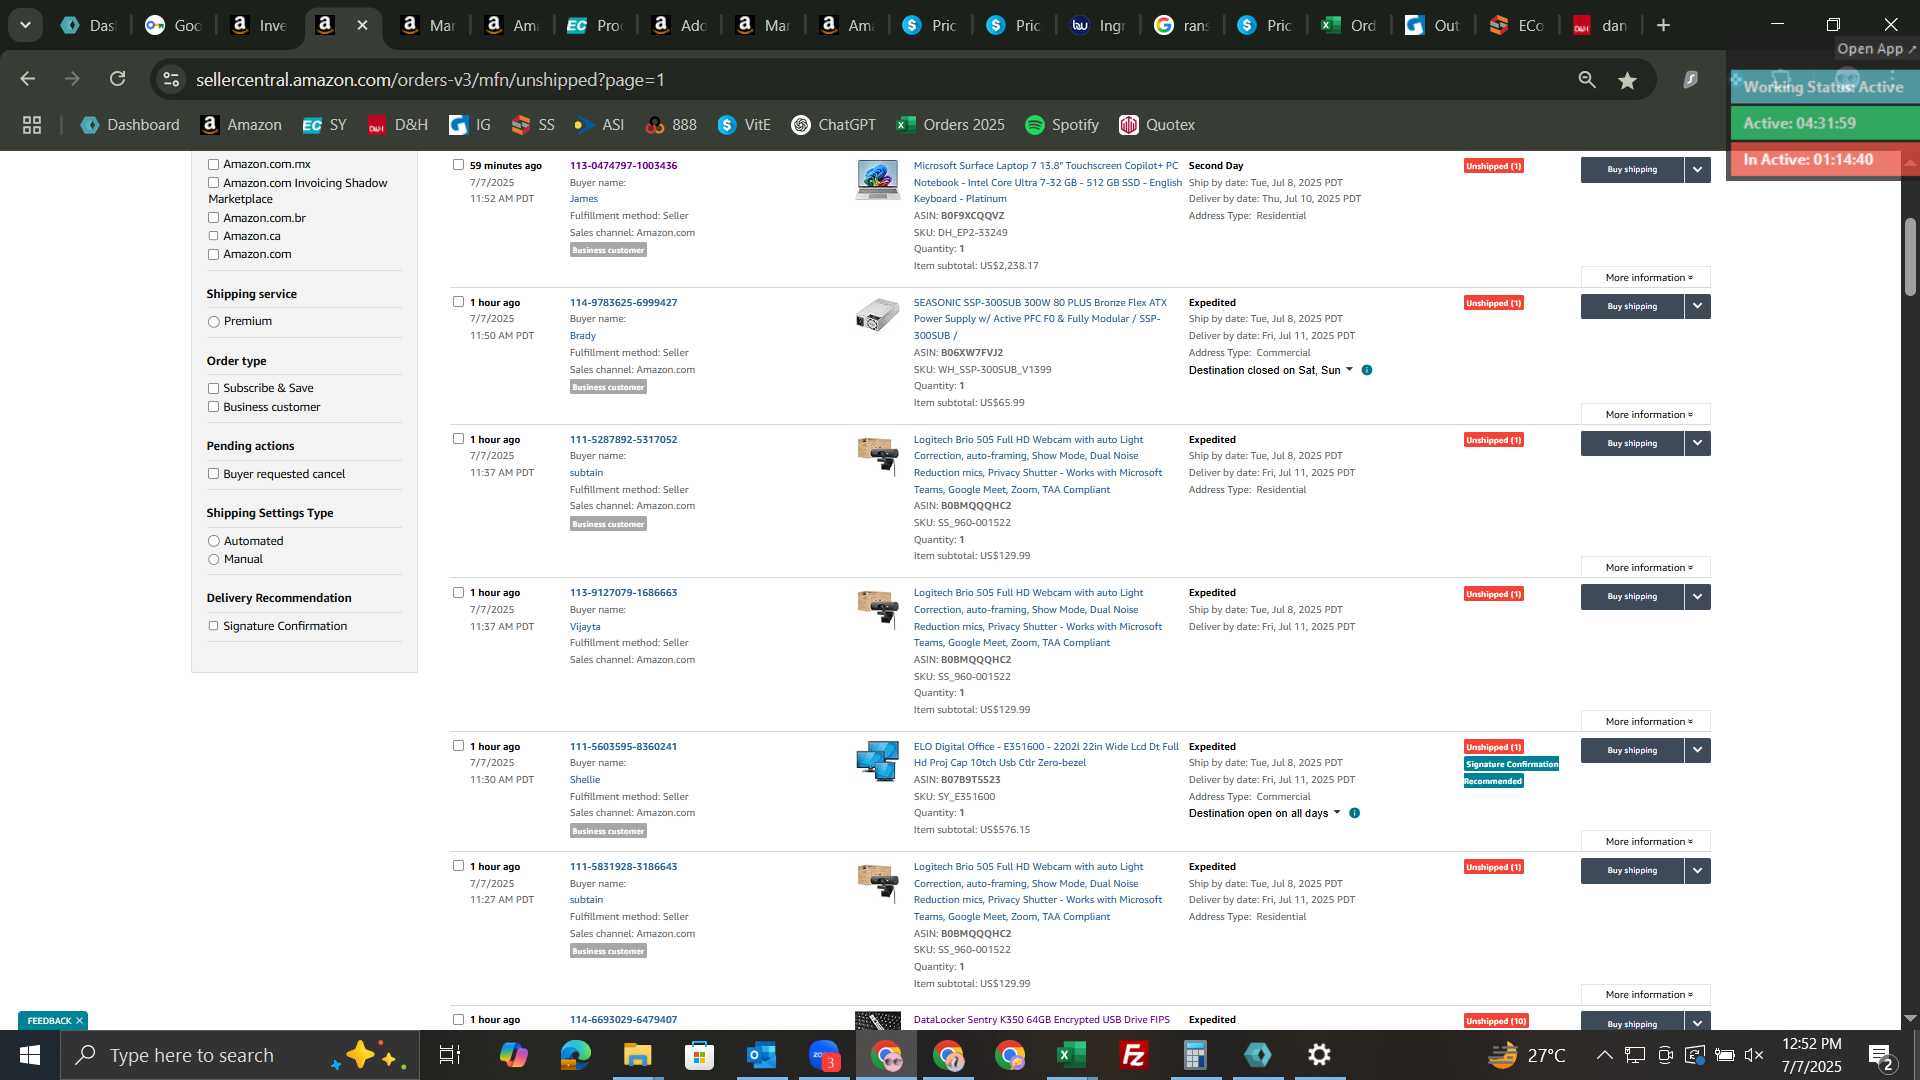Open Amazon bookmark
Viewport: 1920px width, 1080px height.
[241, 125]
